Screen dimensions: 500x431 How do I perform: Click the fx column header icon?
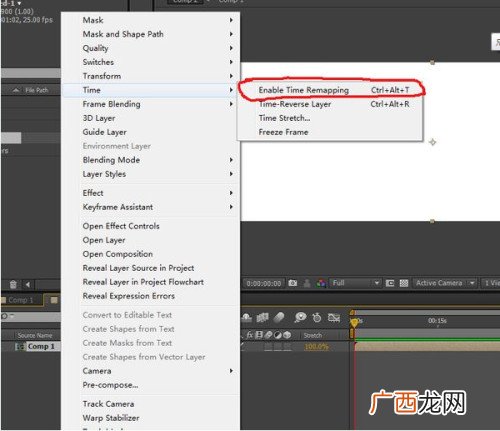point(250,335)
